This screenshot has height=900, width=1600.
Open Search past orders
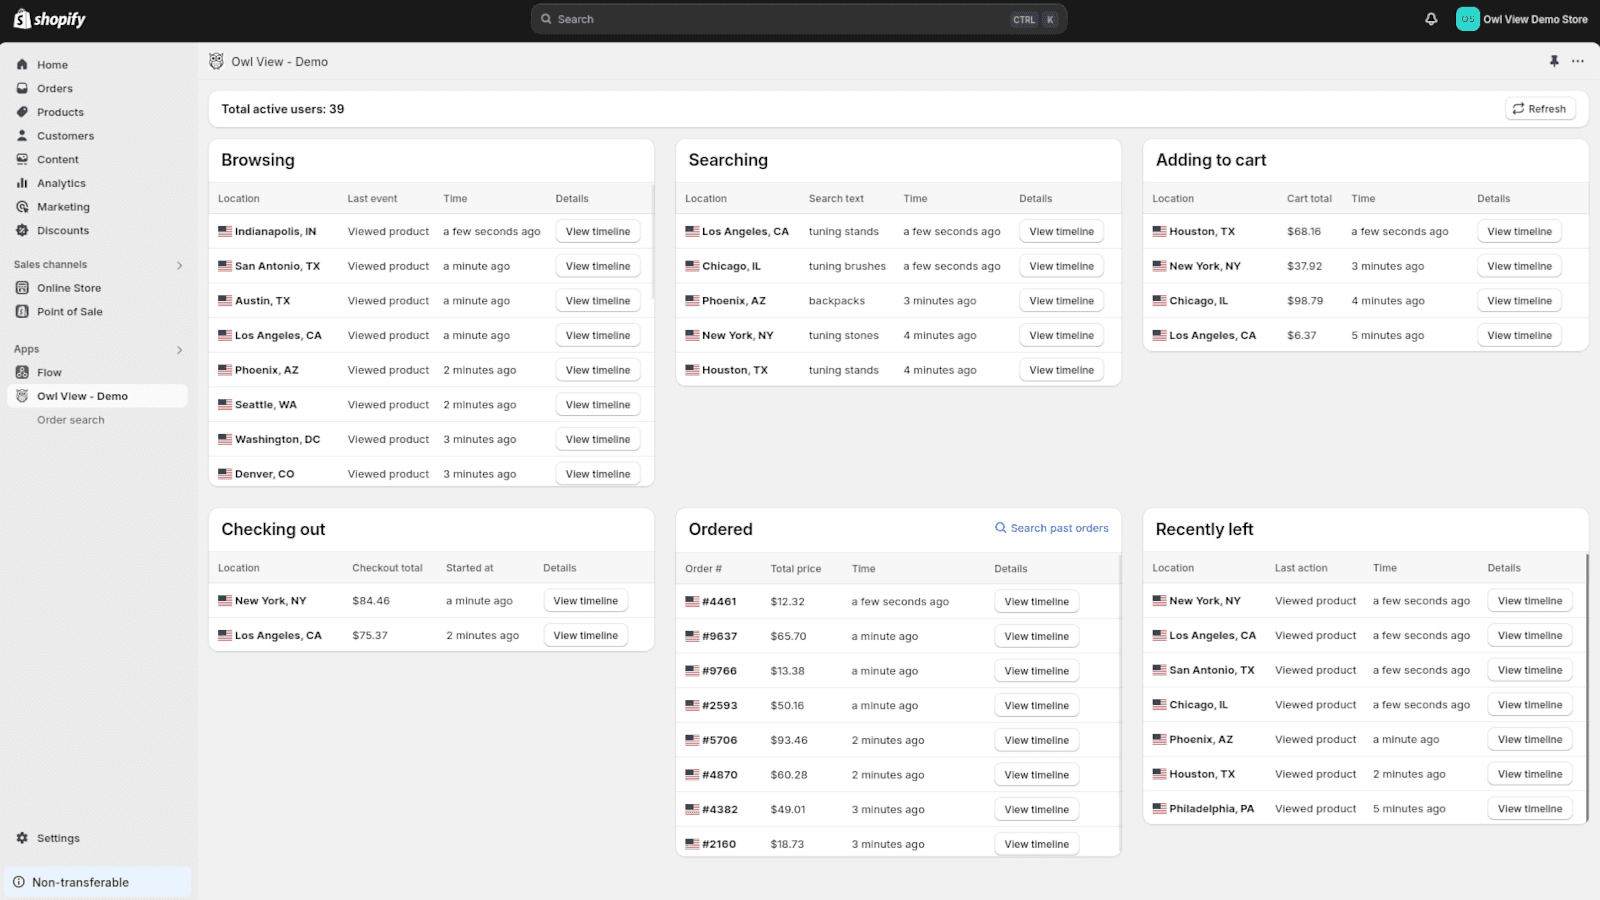click(1052, 528)
